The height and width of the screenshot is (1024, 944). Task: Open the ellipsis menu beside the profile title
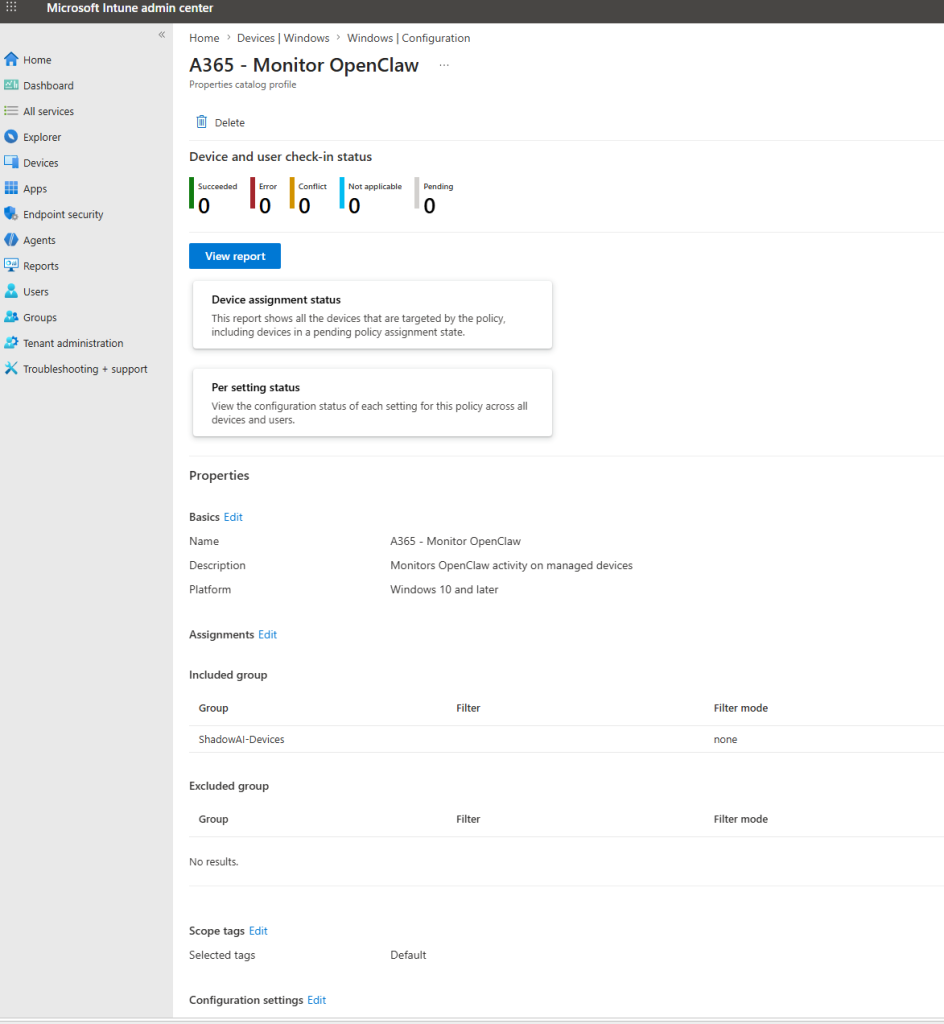coord(444,65)
